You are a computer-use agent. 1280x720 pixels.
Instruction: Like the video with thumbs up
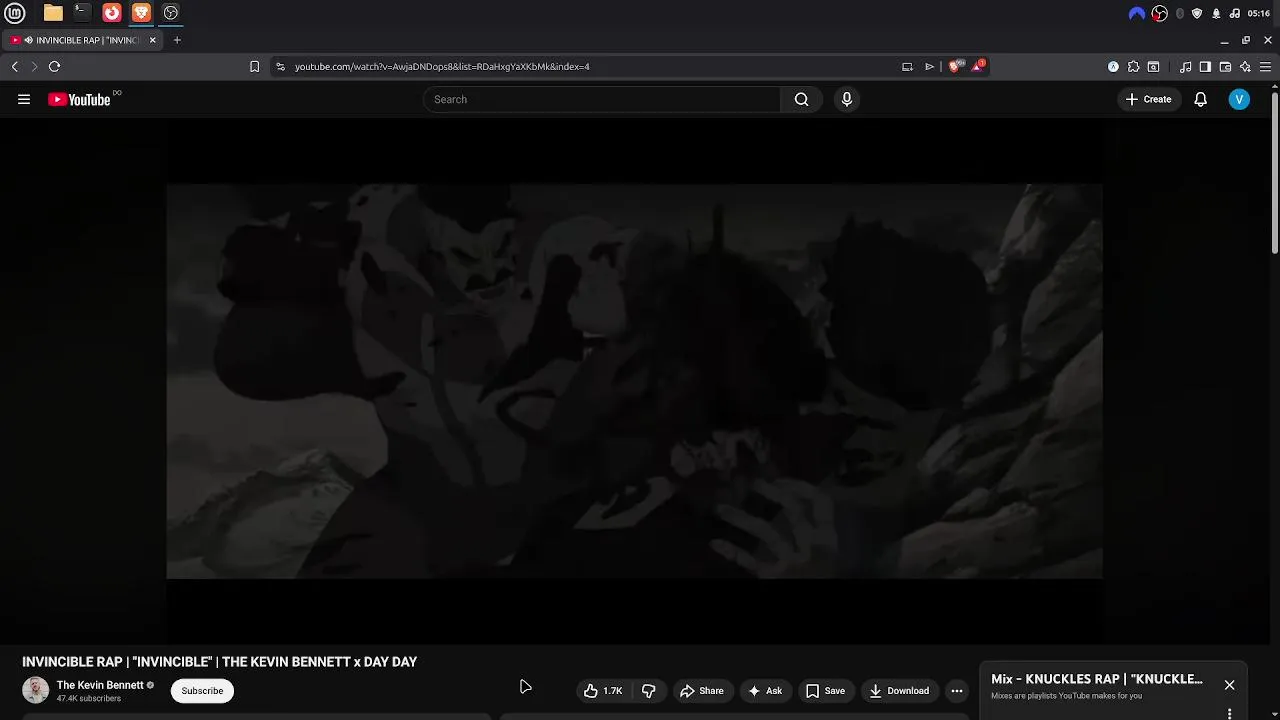[603, 691]
